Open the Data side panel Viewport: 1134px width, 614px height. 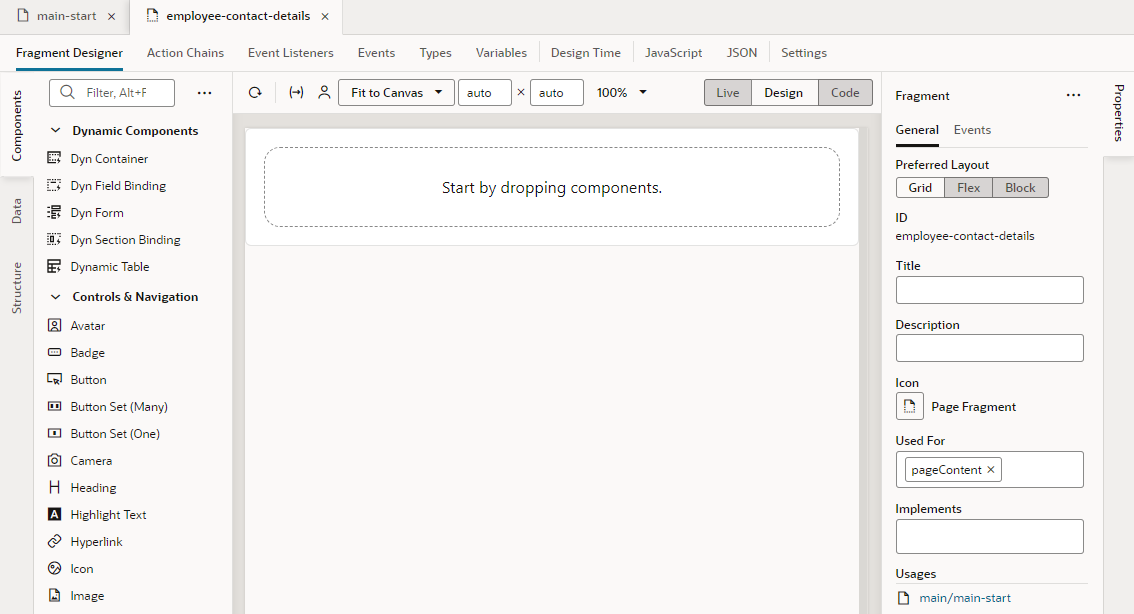coord(17,210)
